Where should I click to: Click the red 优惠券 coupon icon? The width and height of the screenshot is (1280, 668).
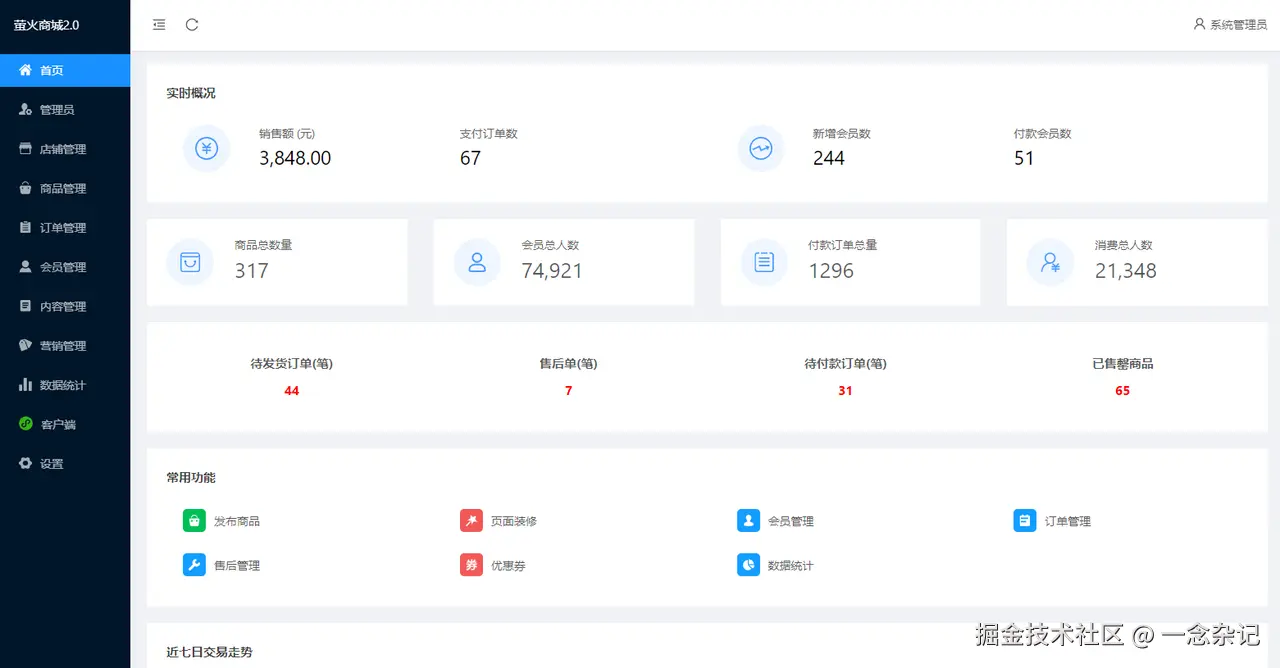point(471,565)
